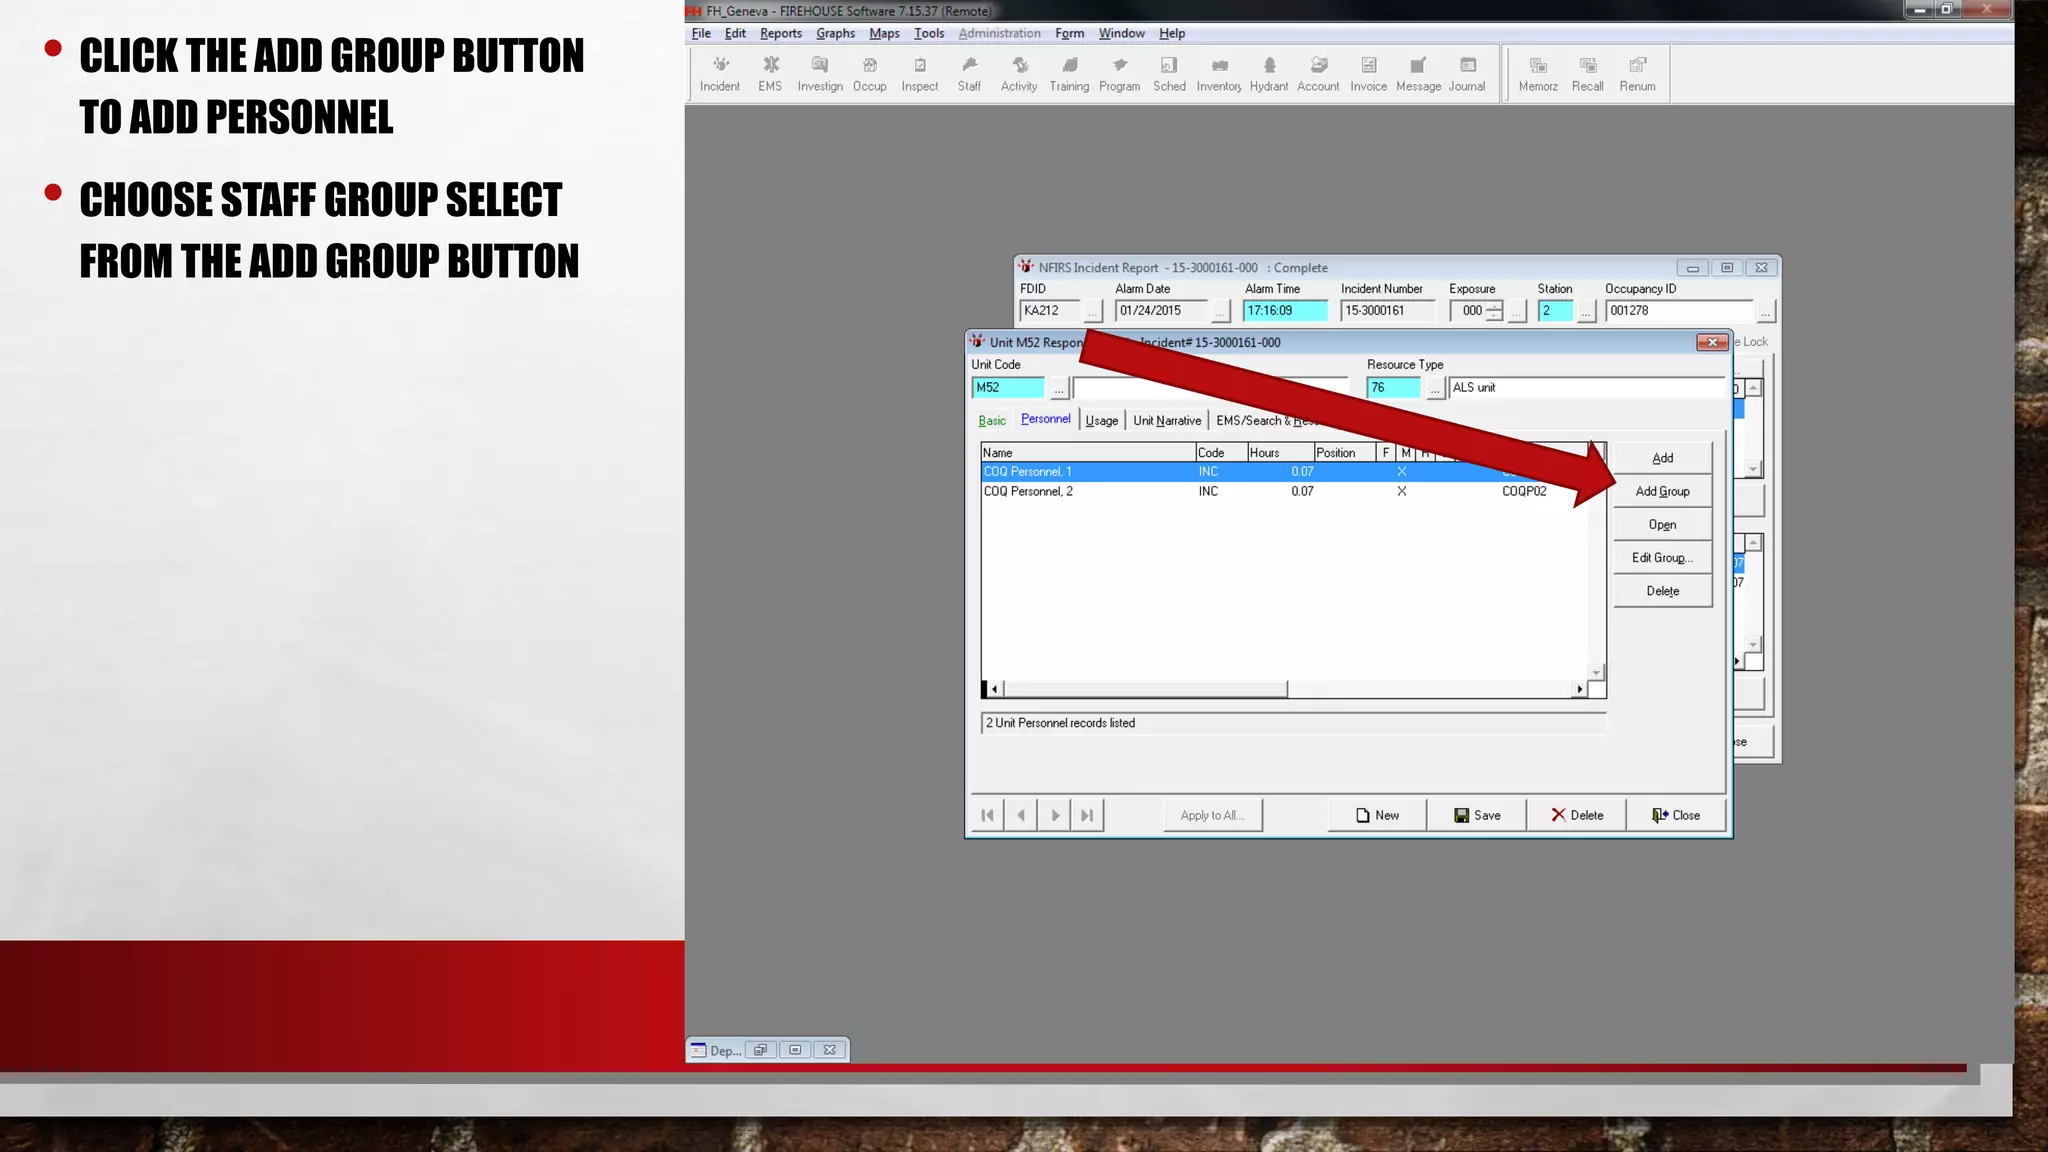Open the Help menu

click(1172, 33)
